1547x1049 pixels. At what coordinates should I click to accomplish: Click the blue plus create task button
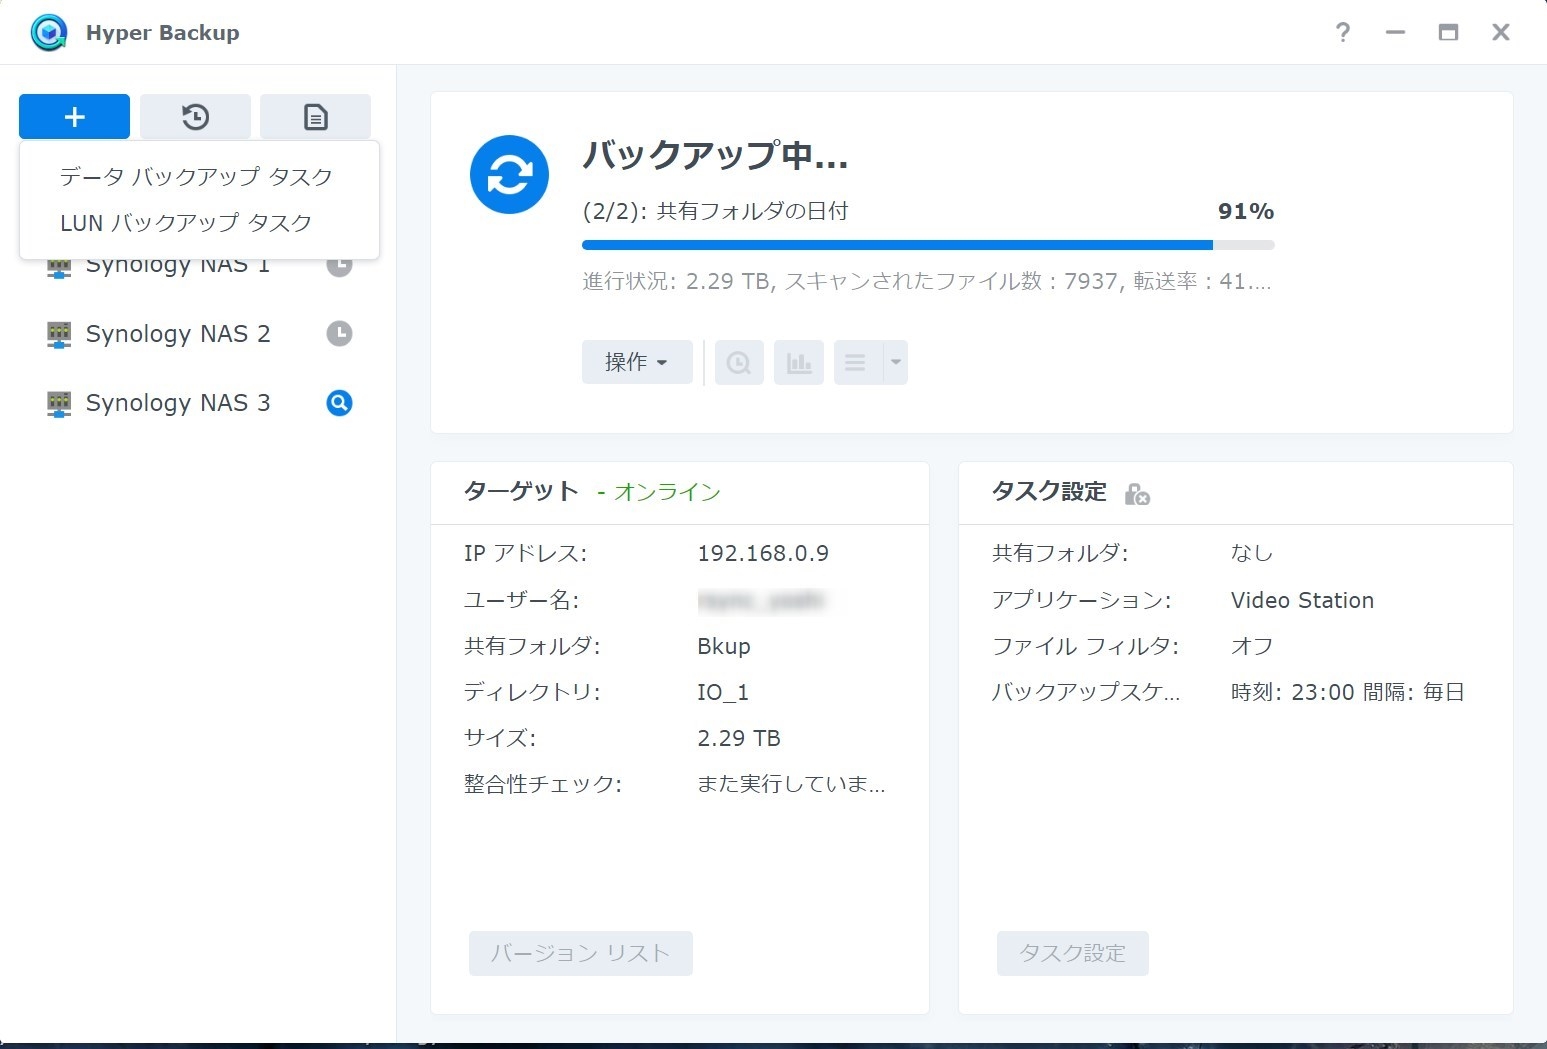coord(74,117)
